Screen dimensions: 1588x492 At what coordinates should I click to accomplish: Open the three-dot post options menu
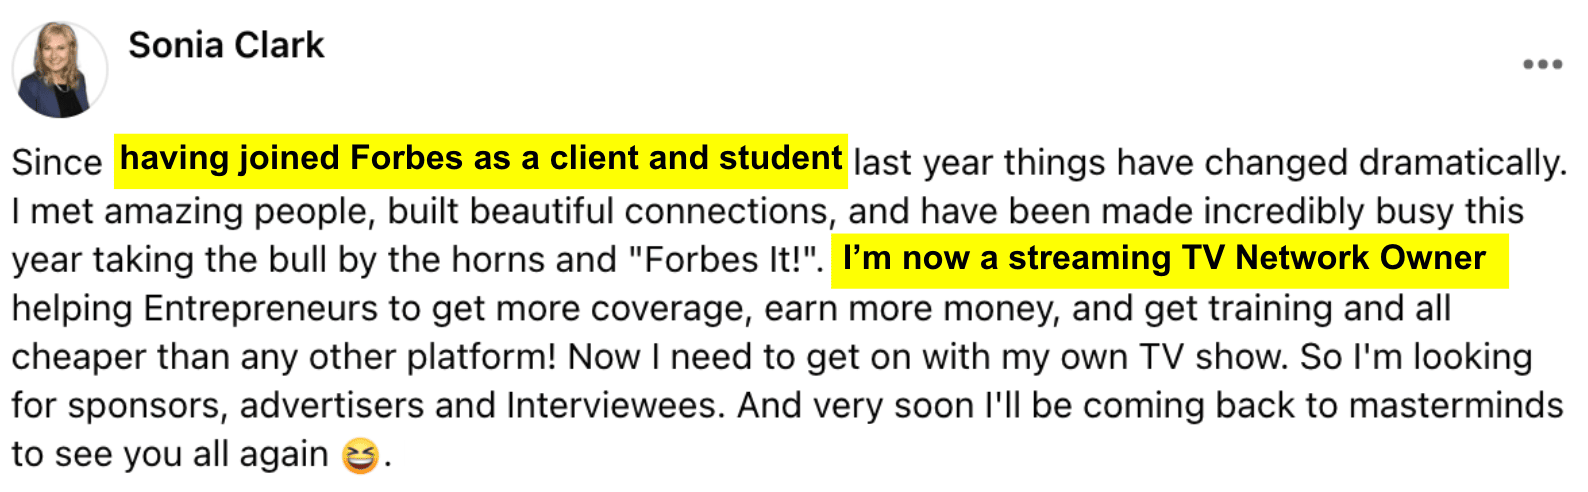(1542, 65)
